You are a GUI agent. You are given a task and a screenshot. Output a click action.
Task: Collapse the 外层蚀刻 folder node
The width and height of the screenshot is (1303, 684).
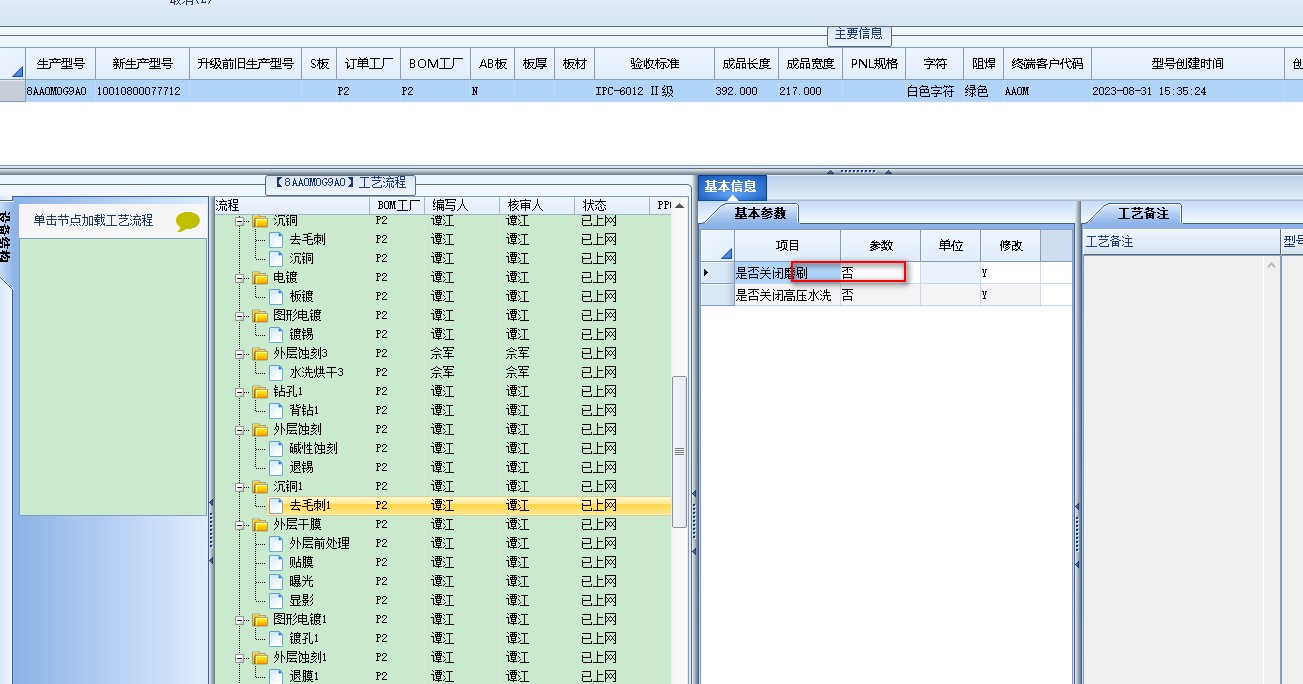point(240,430)
